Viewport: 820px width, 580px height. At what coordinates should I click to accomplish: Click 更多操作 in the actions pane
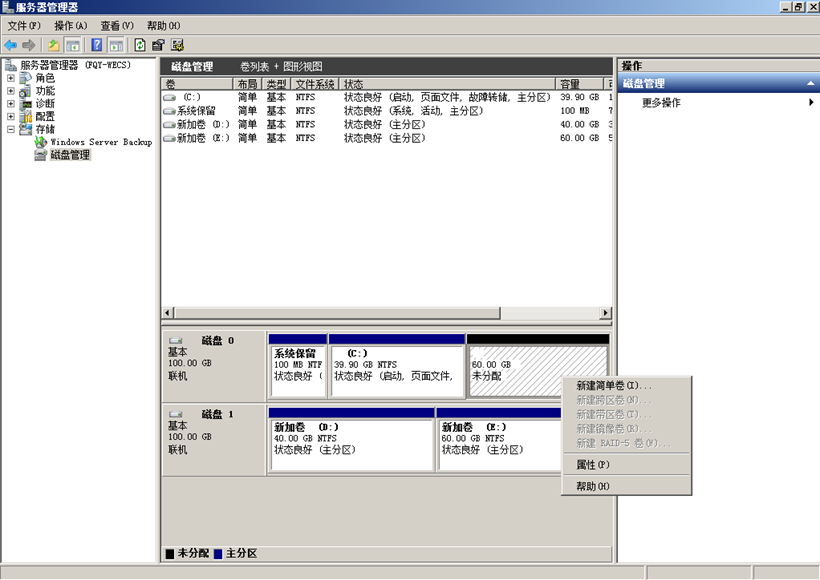661,102
